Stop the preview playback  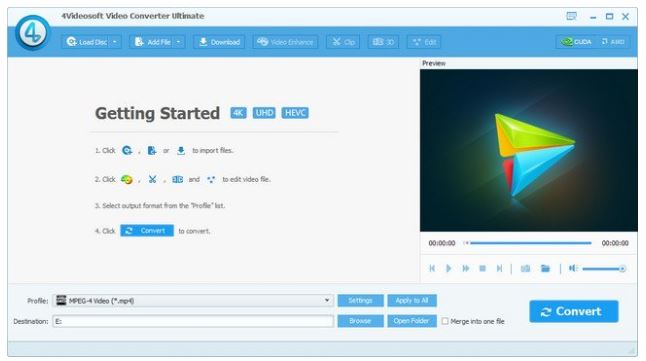click(482, 269)
